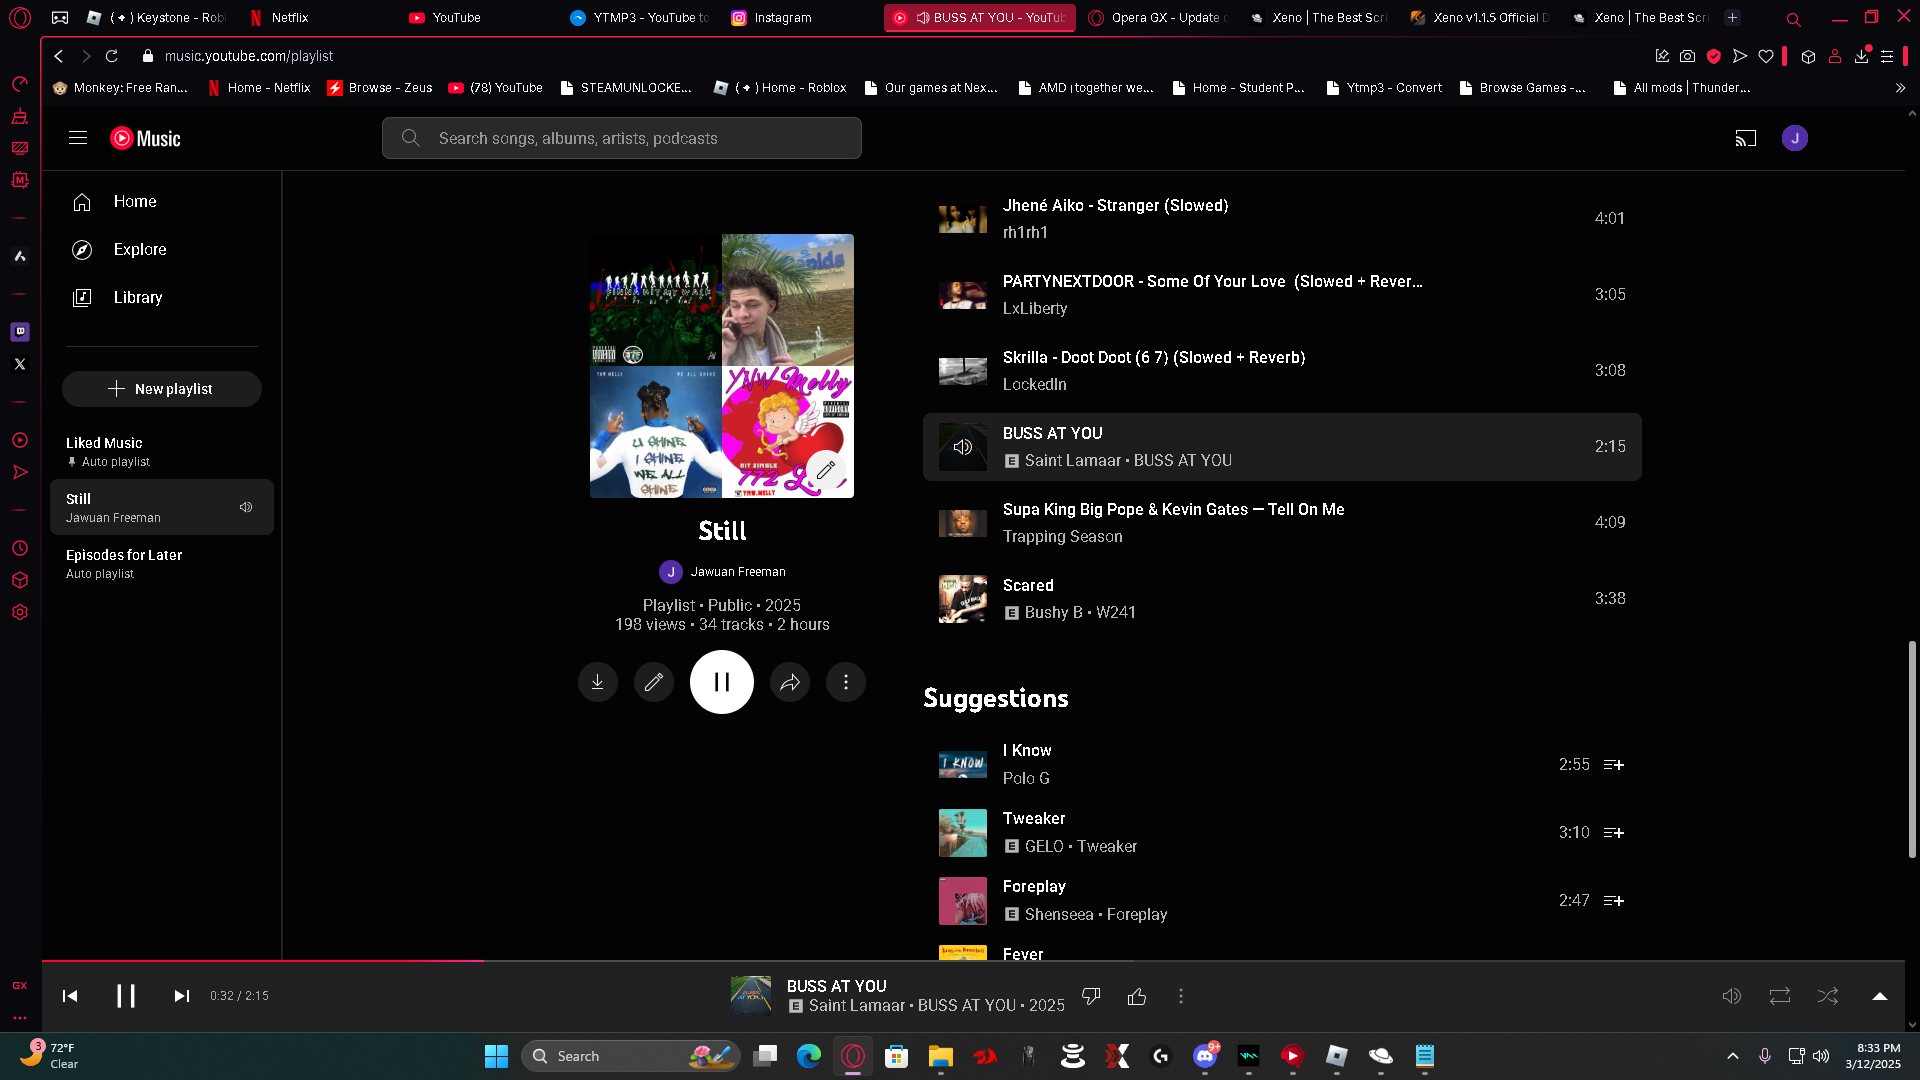Open the browser heart bookmarks icon
Viewport: 1920px width, 1080px height.
tap(1766, 56)
